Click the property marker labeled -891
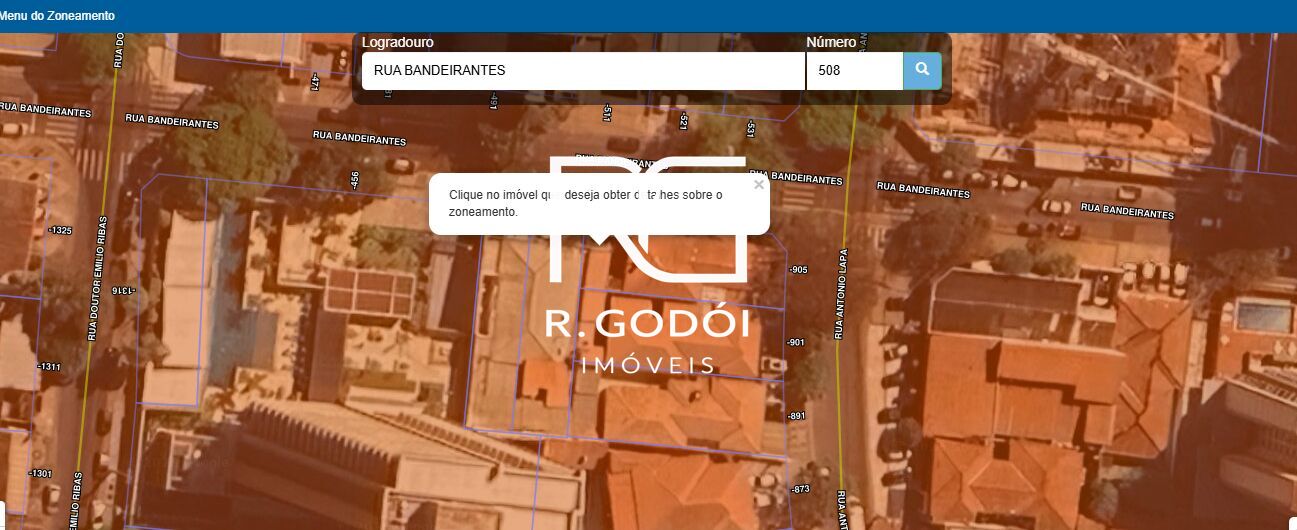 796,415
